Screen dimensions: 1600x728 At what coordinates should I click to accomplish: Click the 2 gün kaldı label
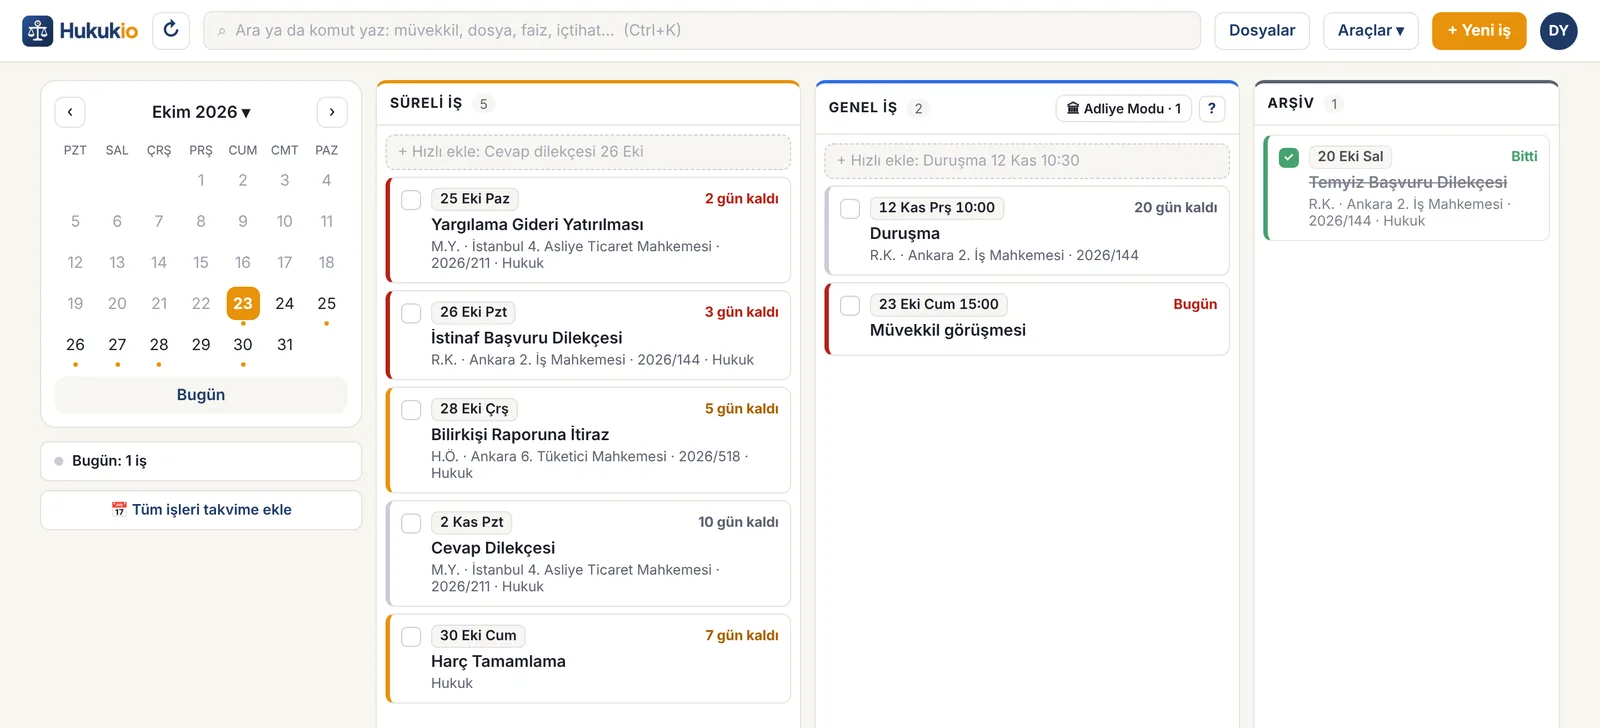point(741,199)
